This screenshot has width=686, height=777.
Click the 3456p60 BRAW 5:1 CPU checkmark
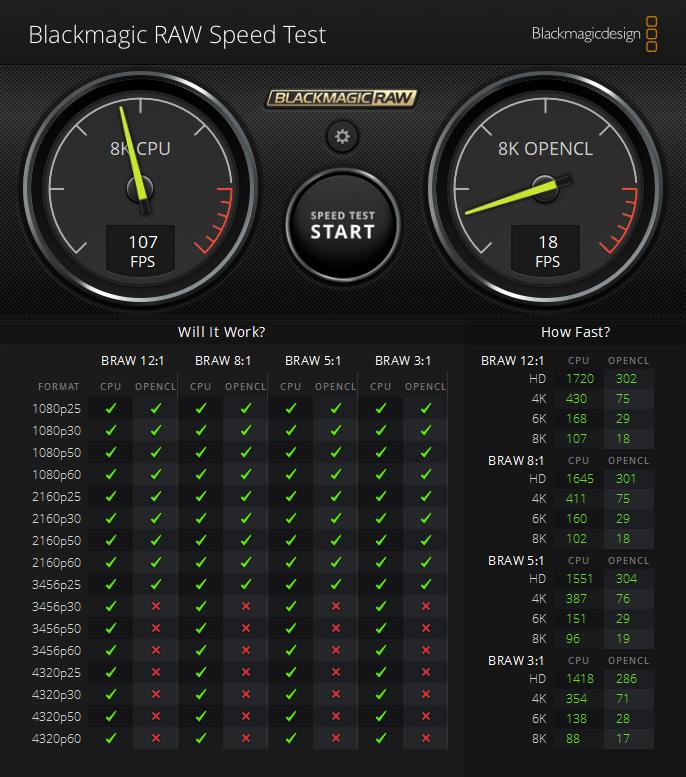(x=291, y=650)
